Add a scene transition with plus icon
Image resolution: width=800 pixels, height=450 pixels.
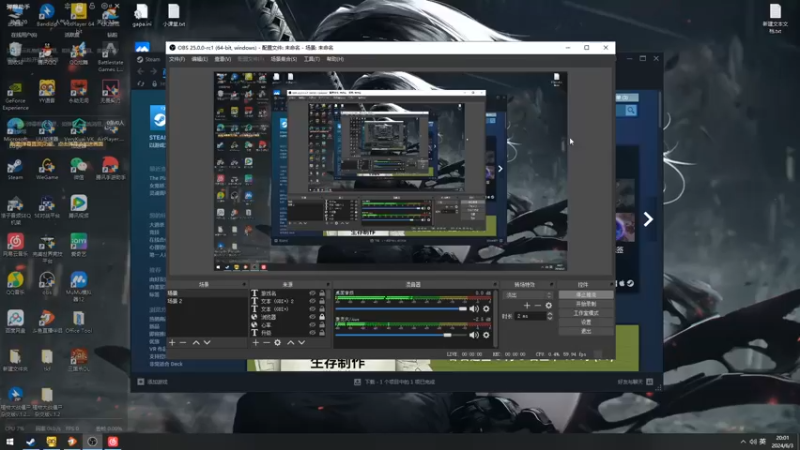[527, 305]
